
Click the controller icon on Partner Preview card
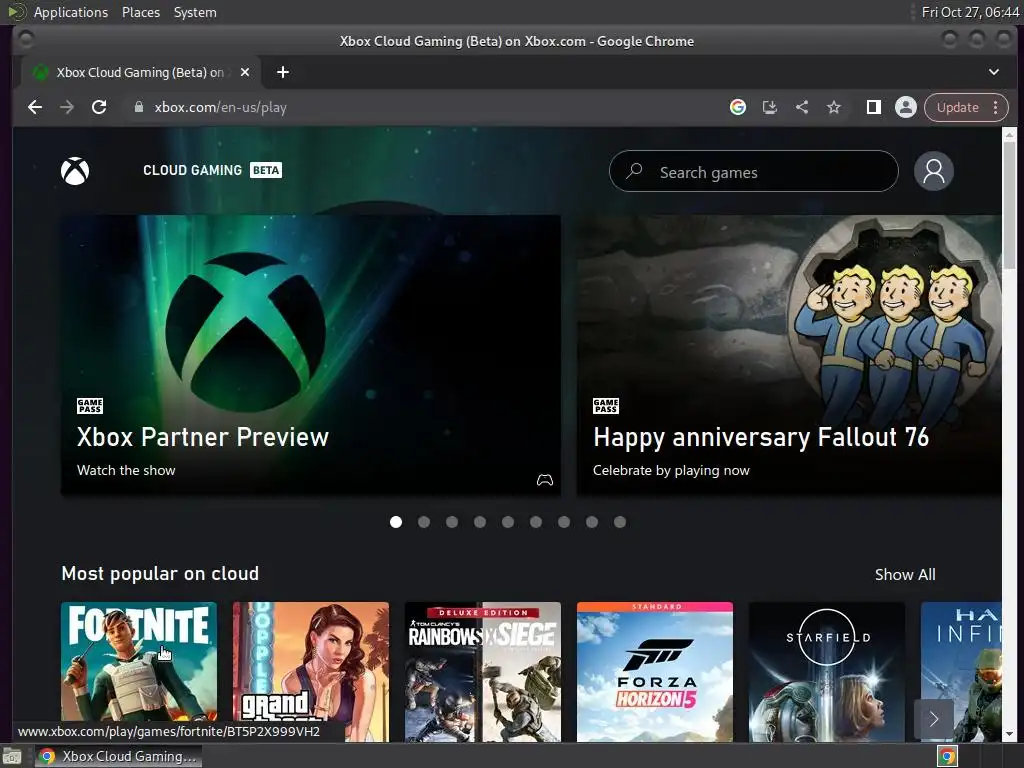pyautogui.click(x=545, y=480)
